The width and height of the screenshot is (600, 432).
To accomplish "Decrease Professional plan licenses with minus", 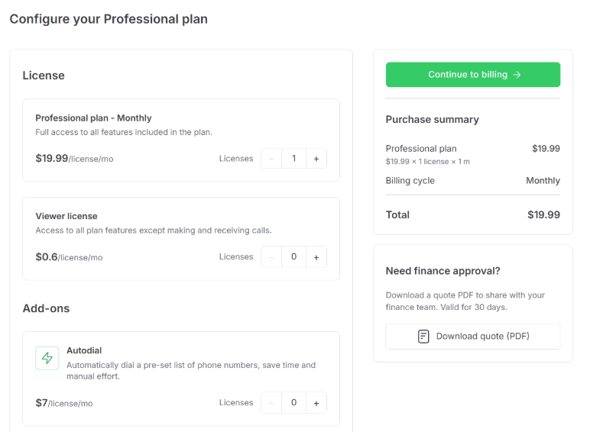I will [272, 158].
